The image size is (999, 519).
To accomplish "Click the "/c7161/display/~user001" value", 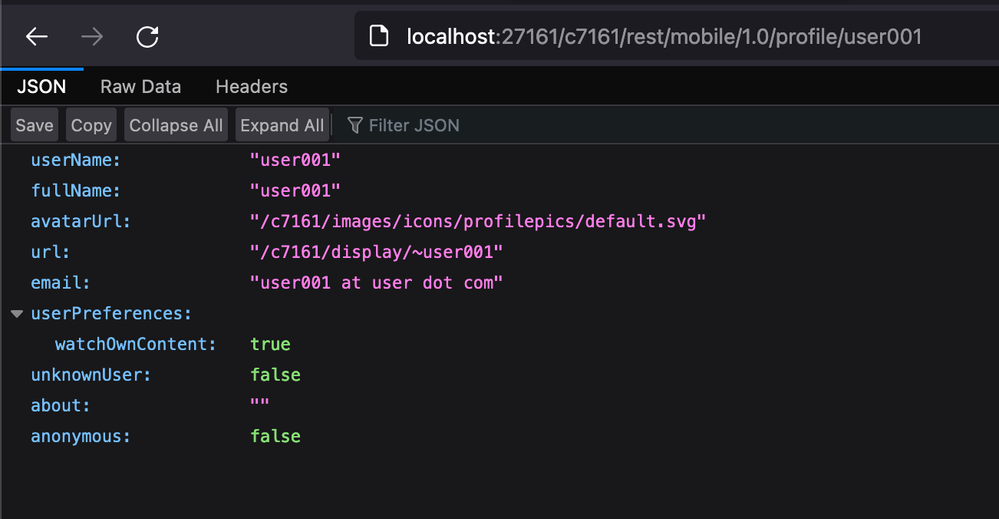I will click(x=376, y=252).
